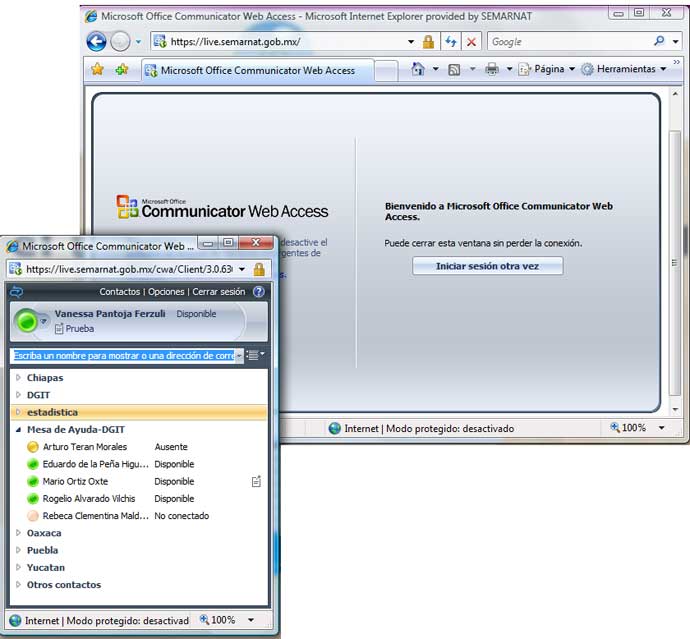Viewport: 690px width, 639px height.
Task: Open the Communicator window zoom dropdown
Action: pyautogui.click(x=251, y=620)
